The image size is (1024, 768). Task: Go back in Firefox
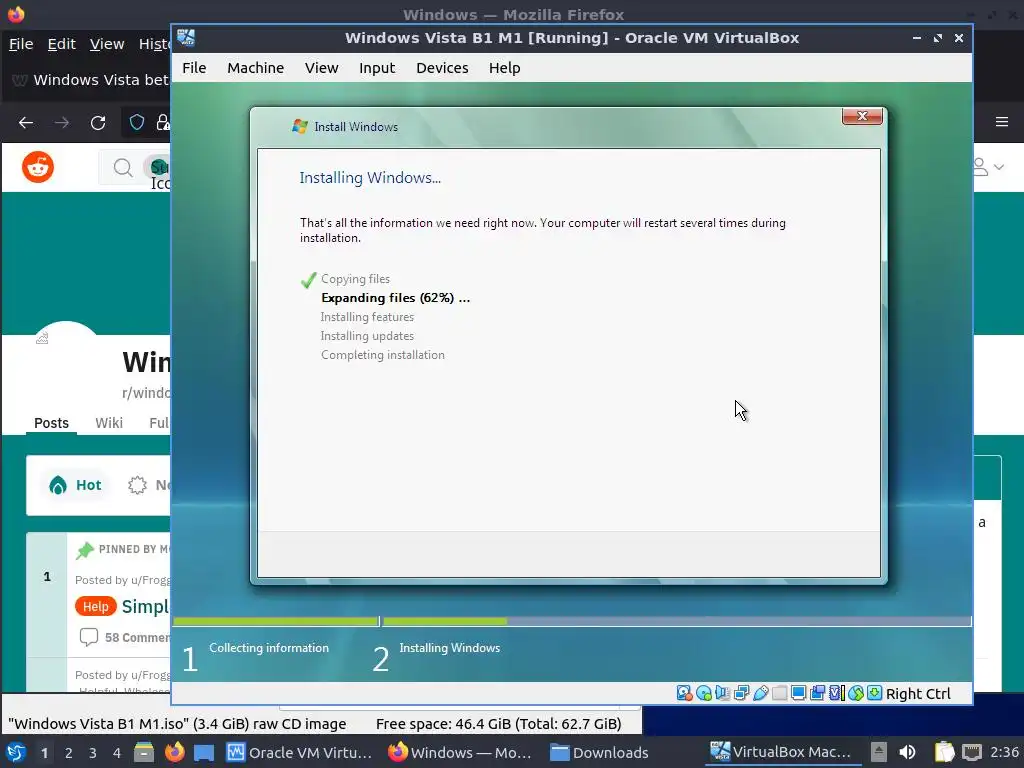point(26,123)
